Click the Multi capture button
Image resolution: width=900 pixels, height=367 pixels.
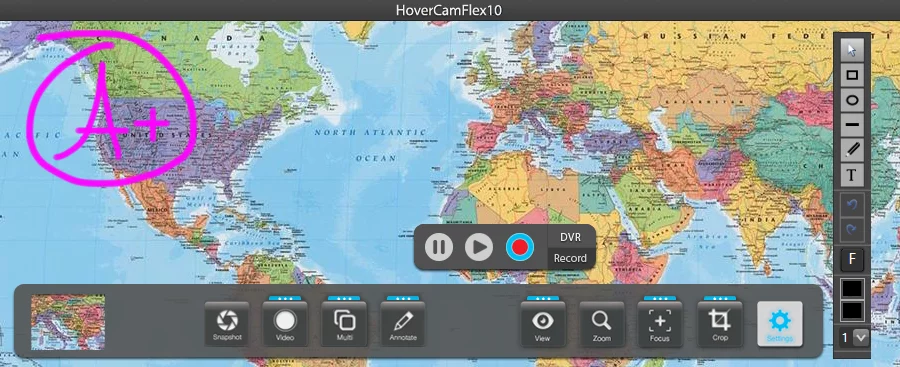pyautogui.click(x=344, y=324)
